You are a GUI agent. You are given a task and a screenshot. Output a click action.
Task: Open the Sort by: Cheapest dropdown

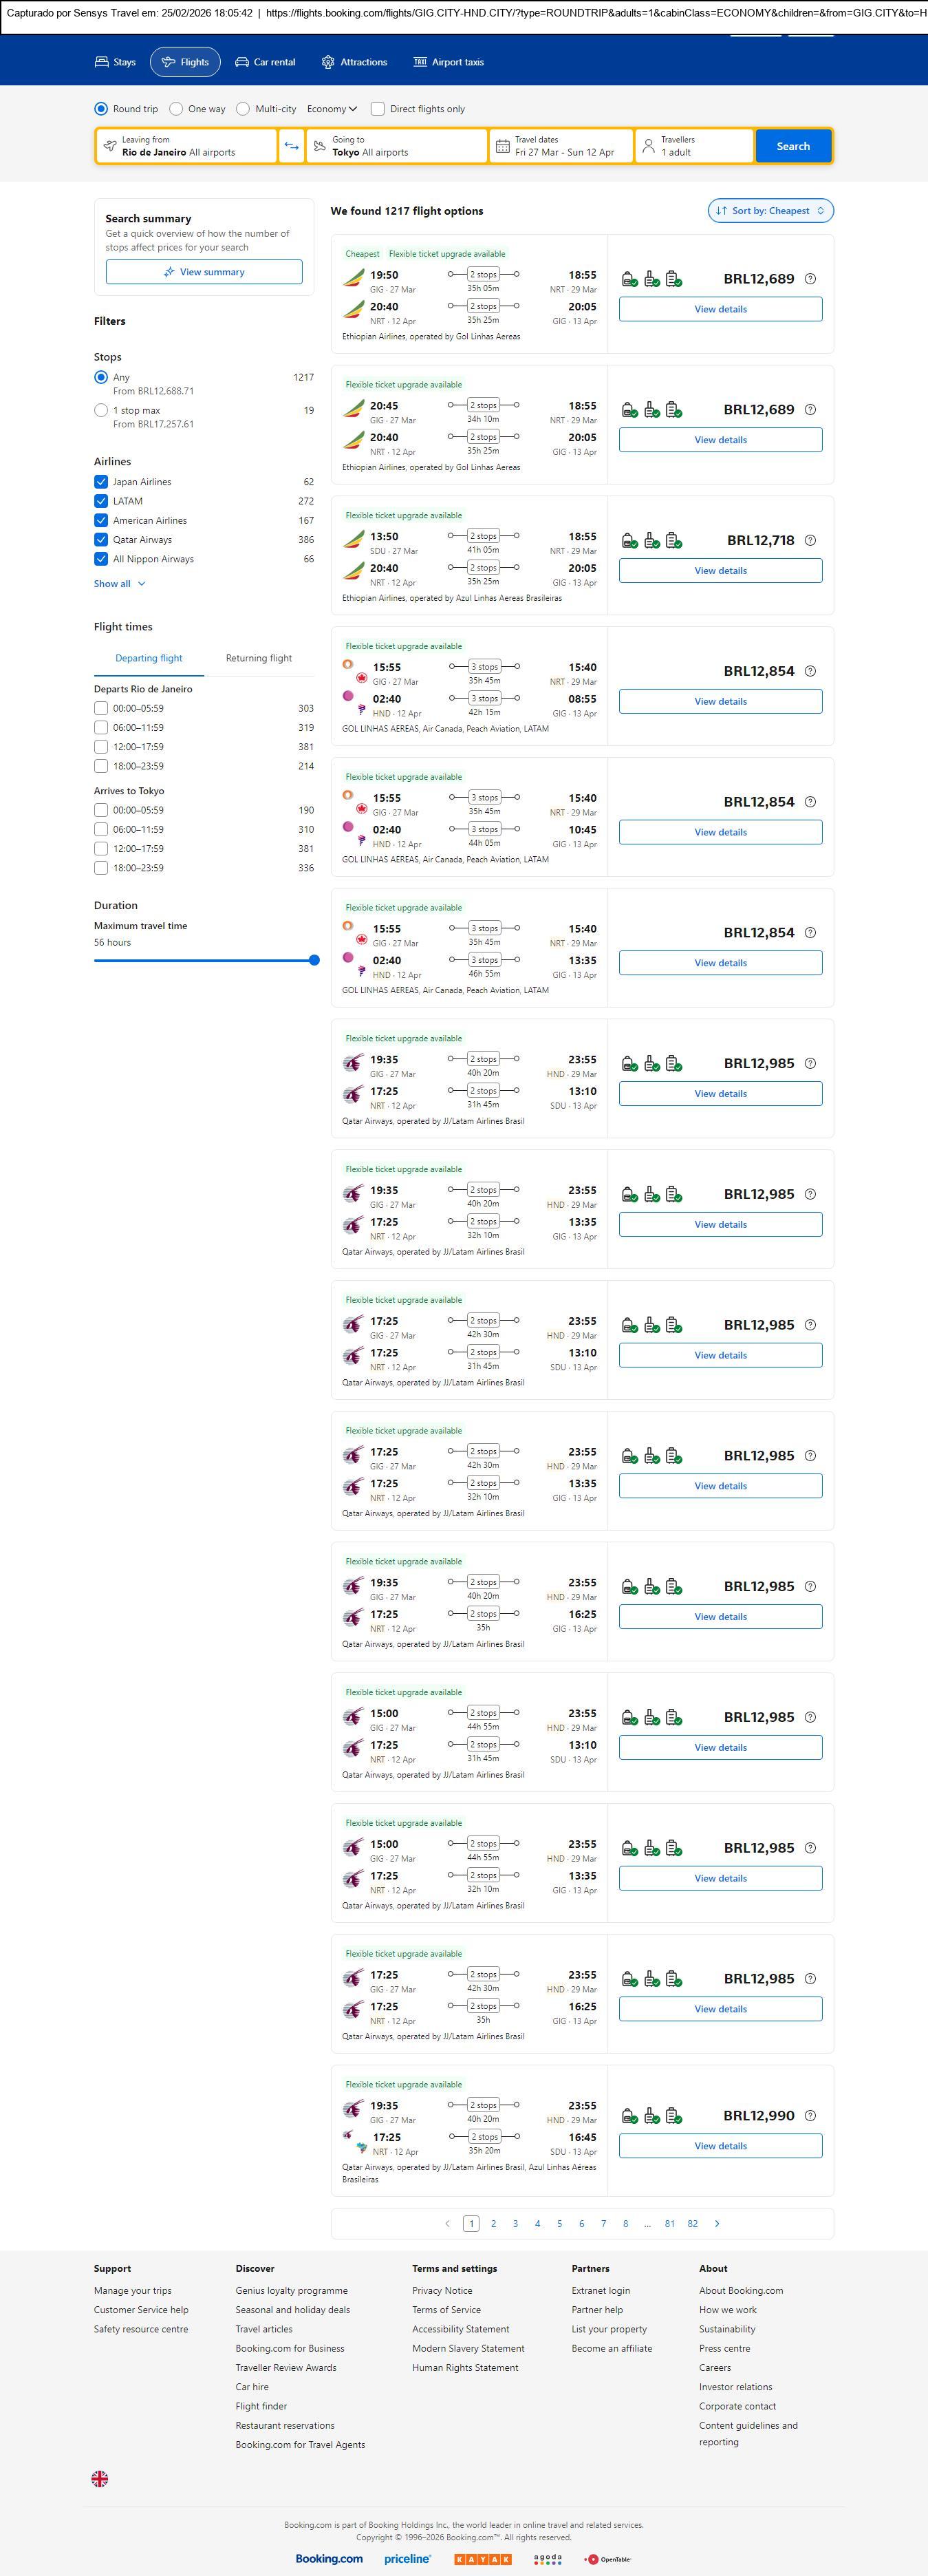coord(770,211)
